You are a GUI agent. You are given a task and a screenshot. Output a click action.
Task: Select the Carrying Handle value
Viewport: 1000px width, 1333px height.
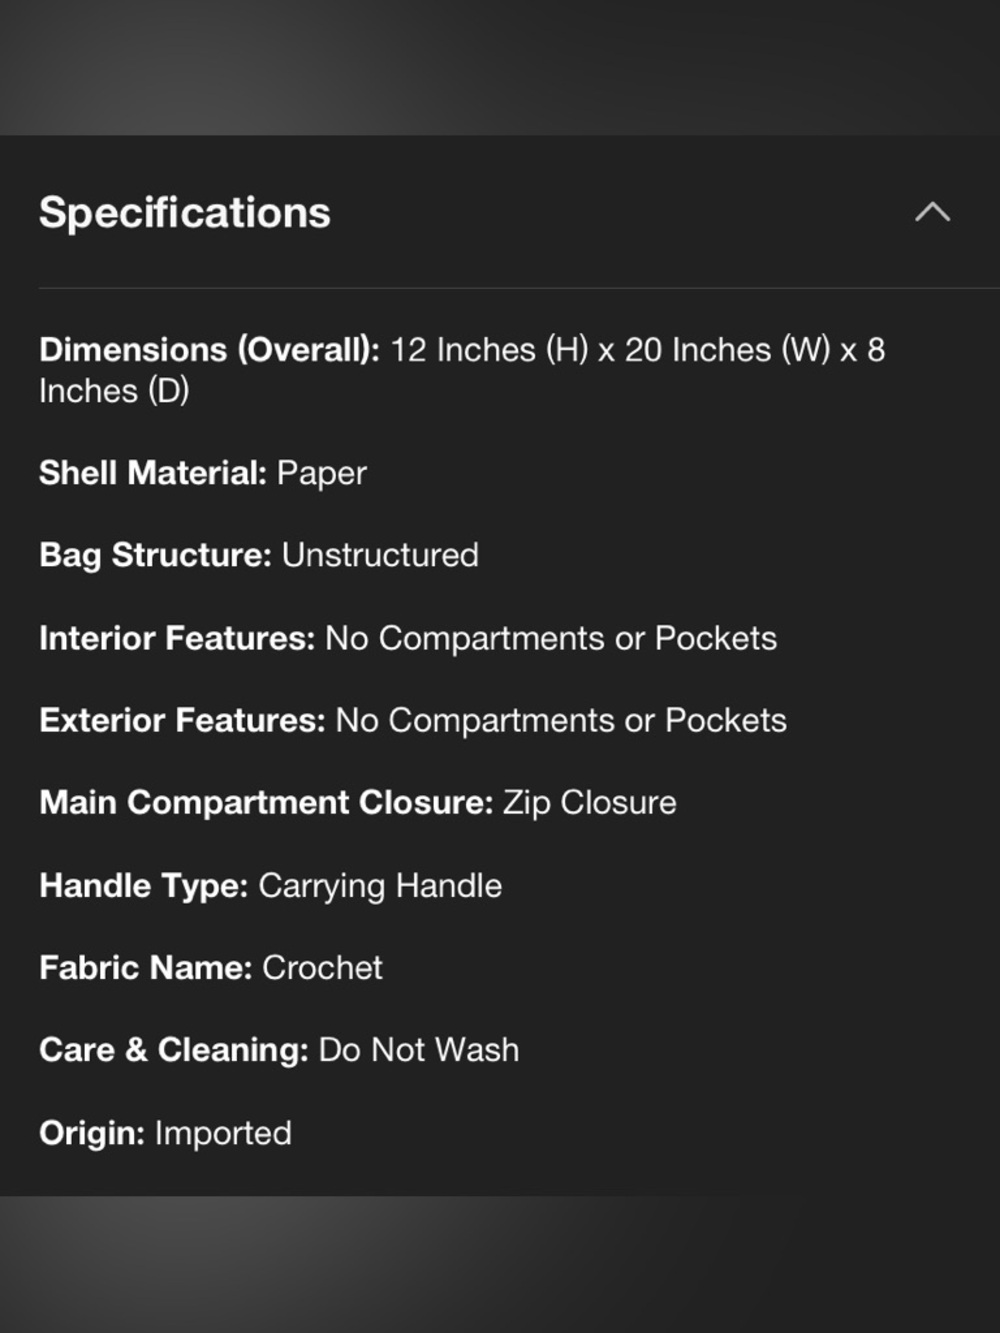(x=380, y=886)
